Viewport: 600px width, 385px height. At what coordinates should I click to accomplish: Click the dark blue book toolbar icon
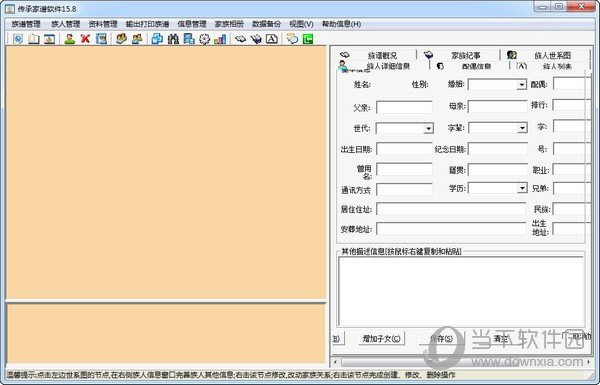point(256,39)
